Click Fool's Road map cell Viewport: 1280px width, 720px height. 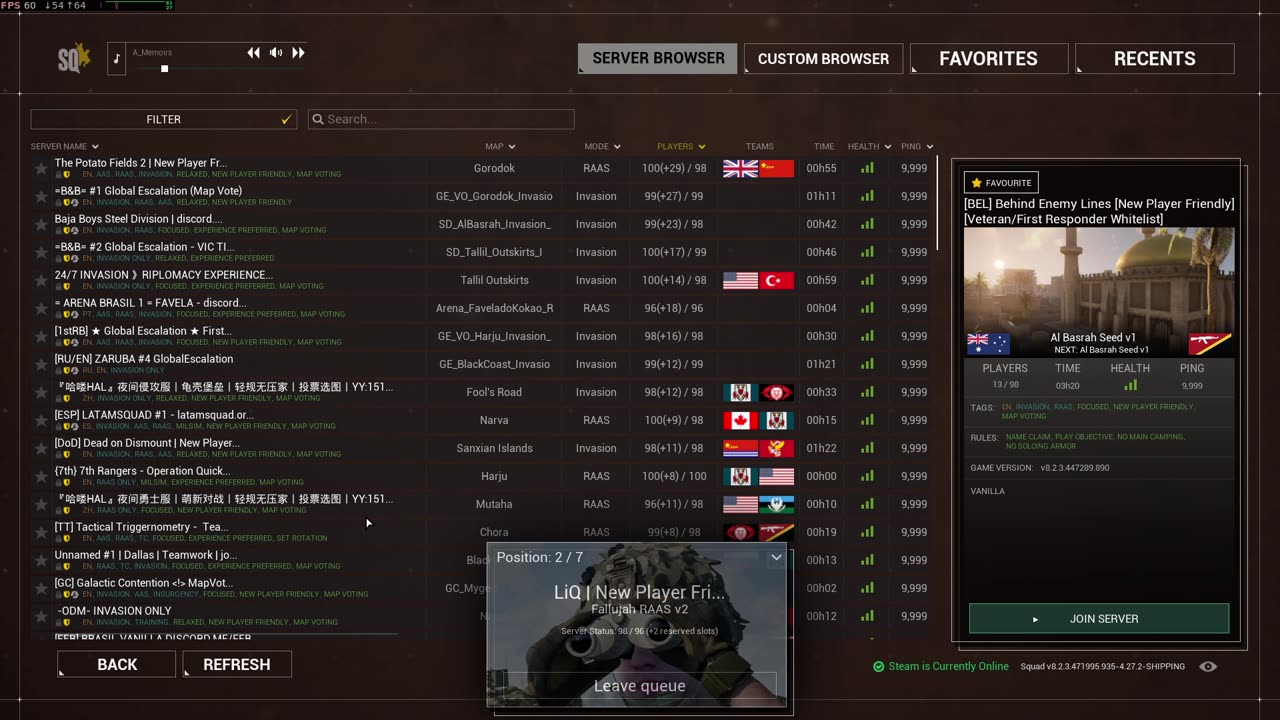[494, 392]
